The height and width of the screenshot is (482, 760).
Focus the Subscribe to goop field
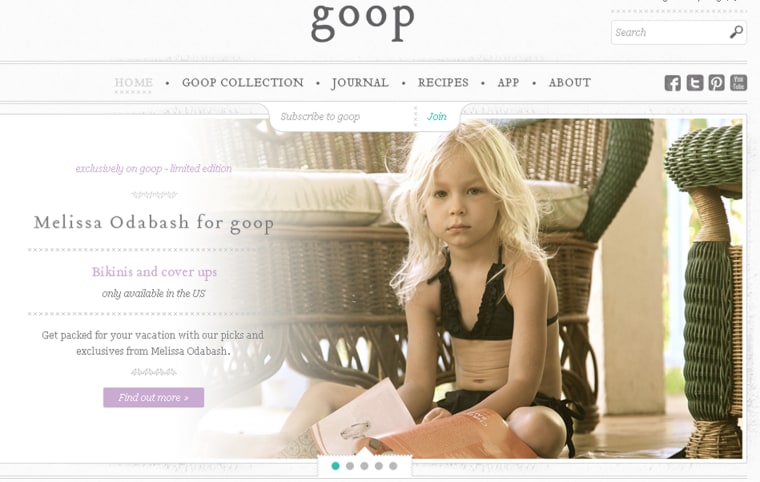click(344, 117)
